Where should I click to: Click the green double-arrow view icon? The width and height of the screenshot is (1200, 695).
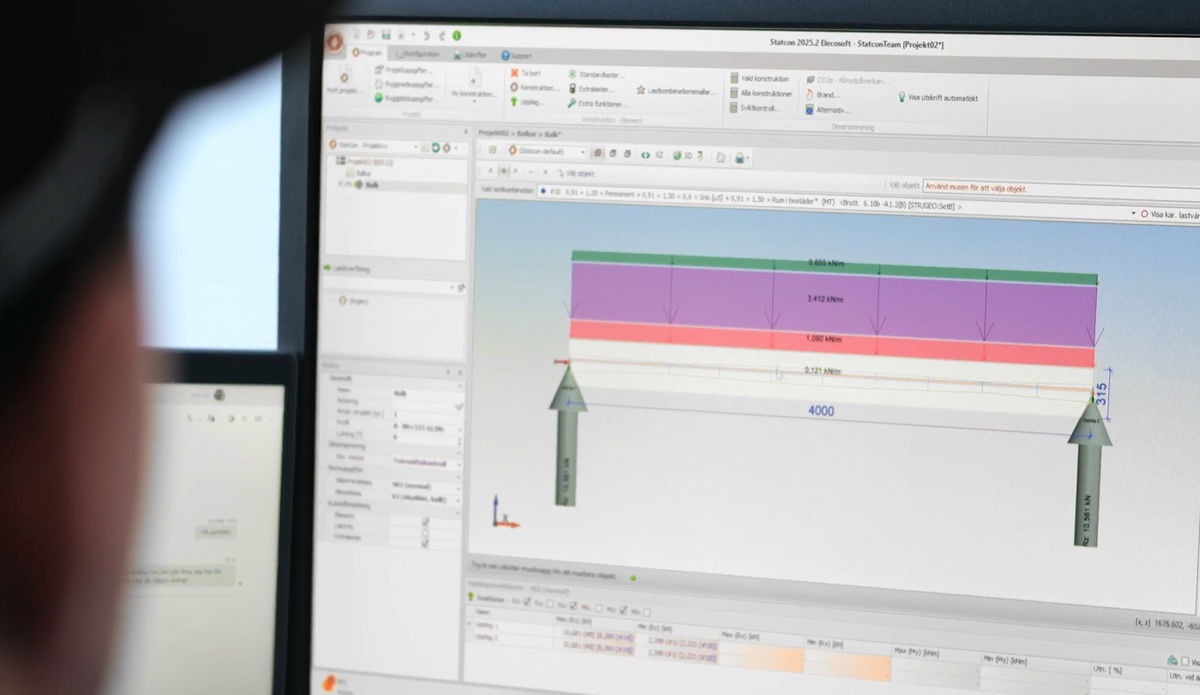click(x=644, y=155)
